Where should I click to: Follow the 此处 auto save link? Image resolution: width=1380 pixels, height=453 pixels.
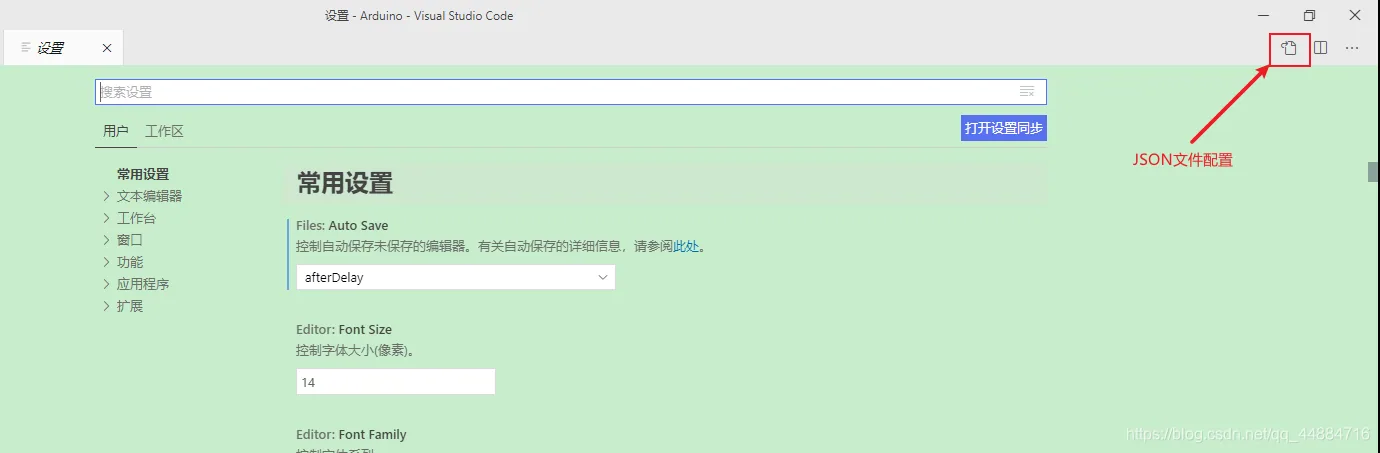coord(686,246)
